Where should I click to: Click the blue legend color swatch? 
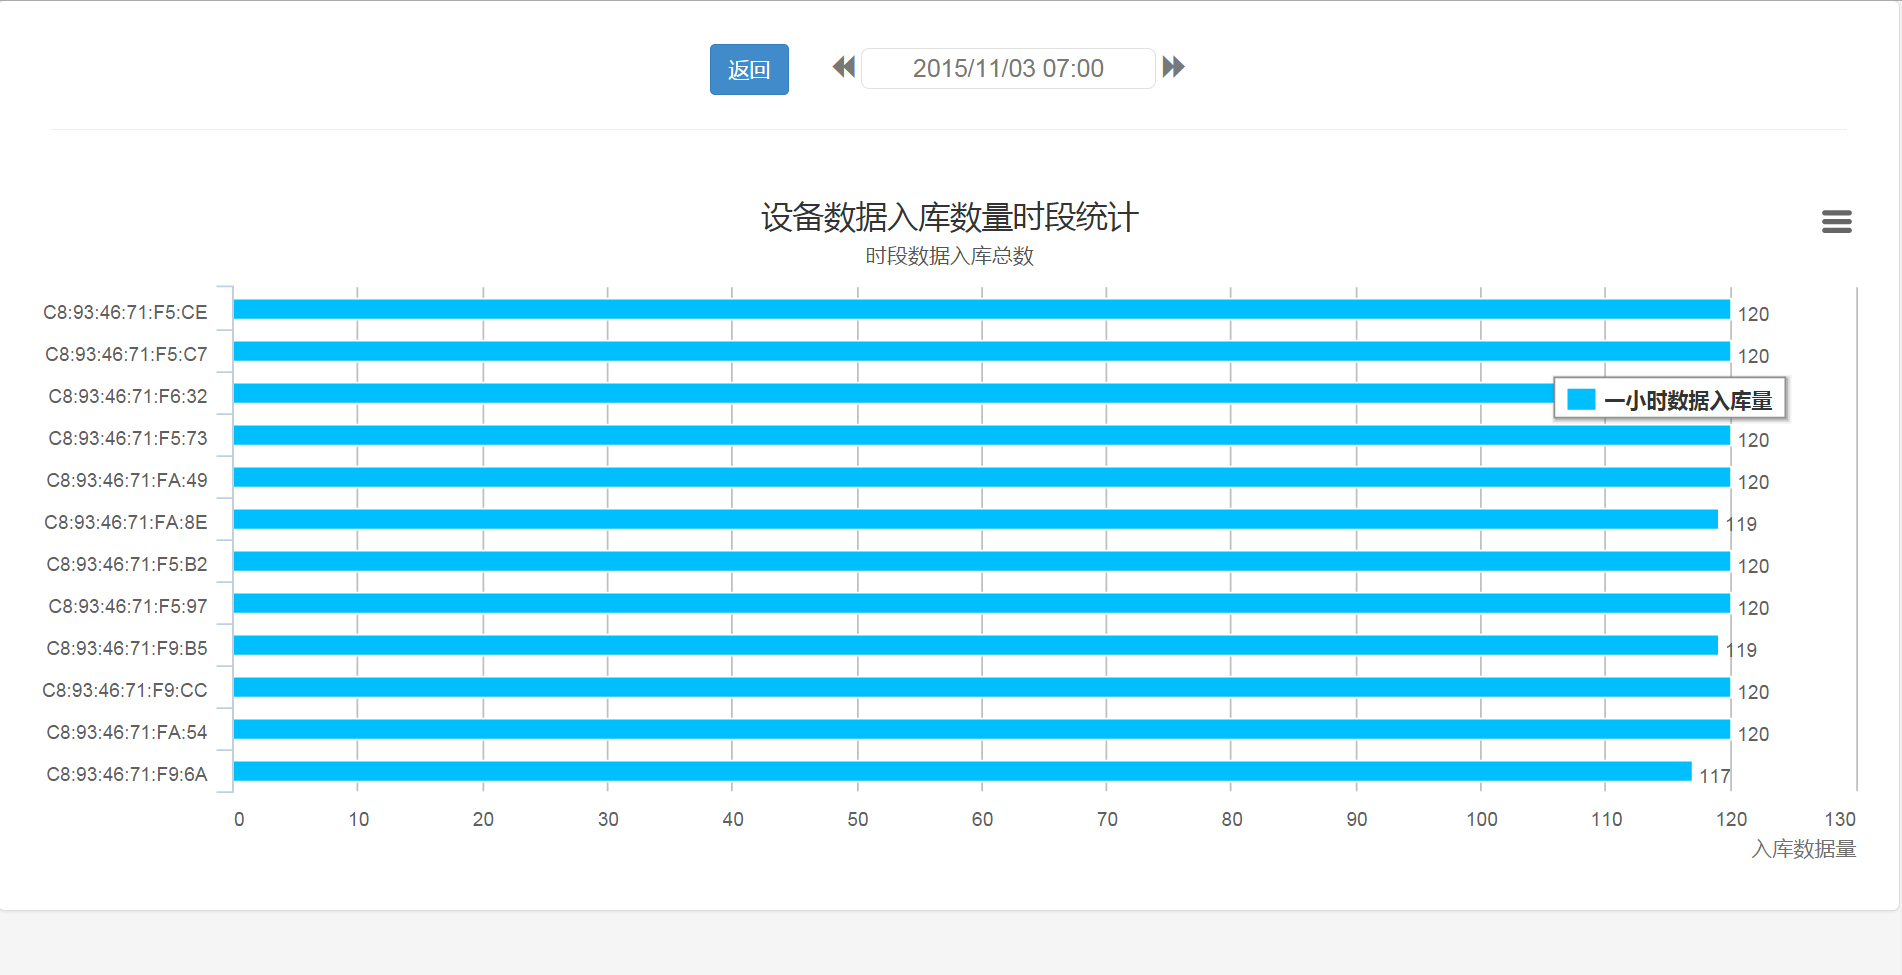(1581, 400)
